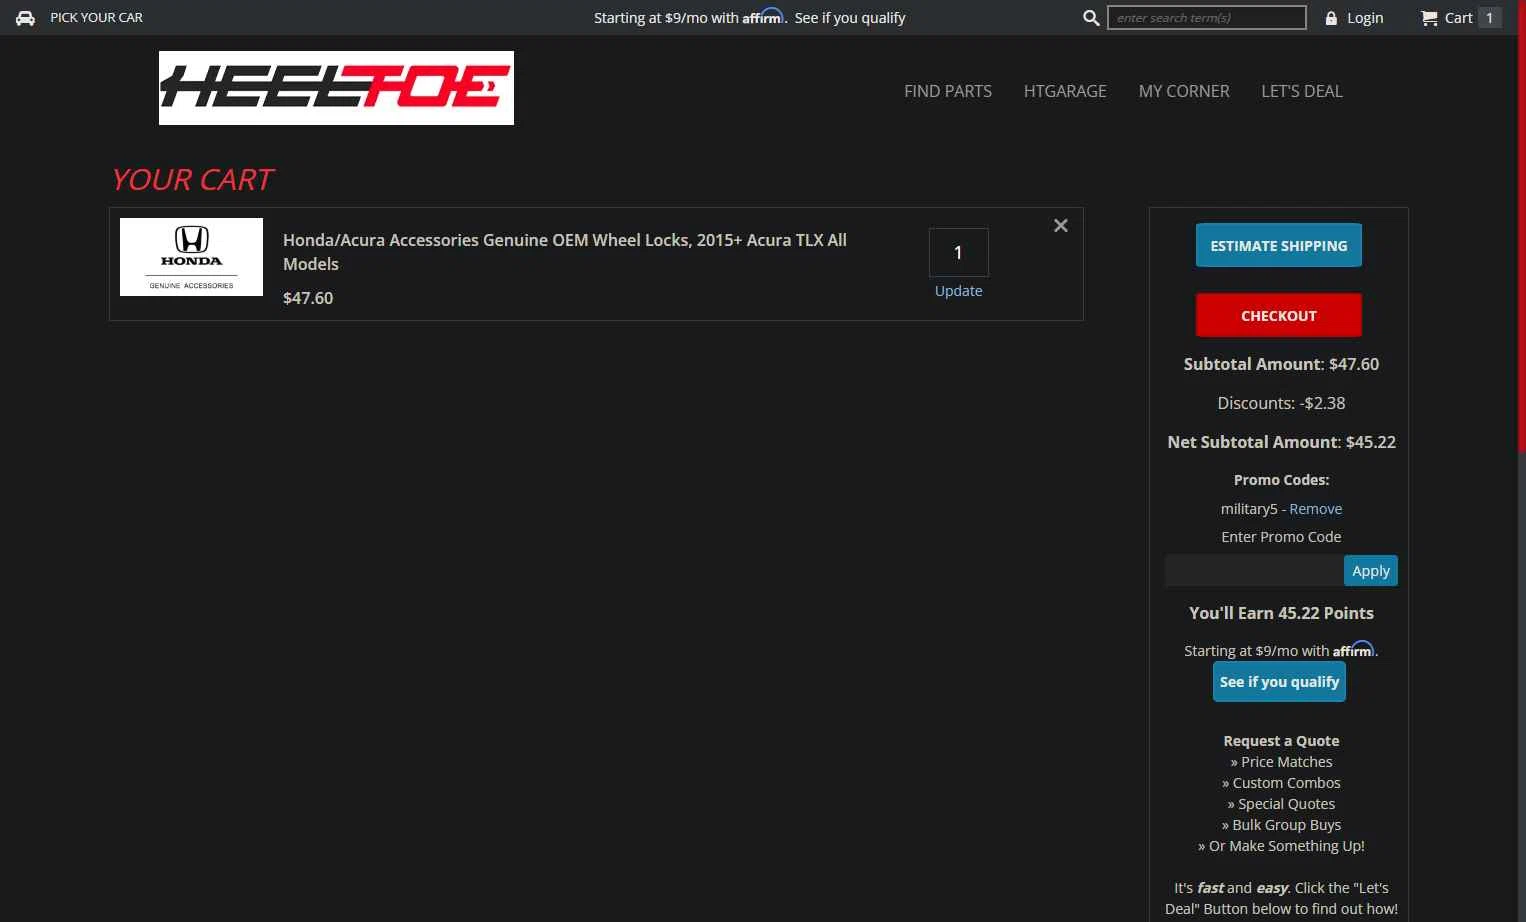Go home via the HeelToe logo

click(x=336, y=88)
